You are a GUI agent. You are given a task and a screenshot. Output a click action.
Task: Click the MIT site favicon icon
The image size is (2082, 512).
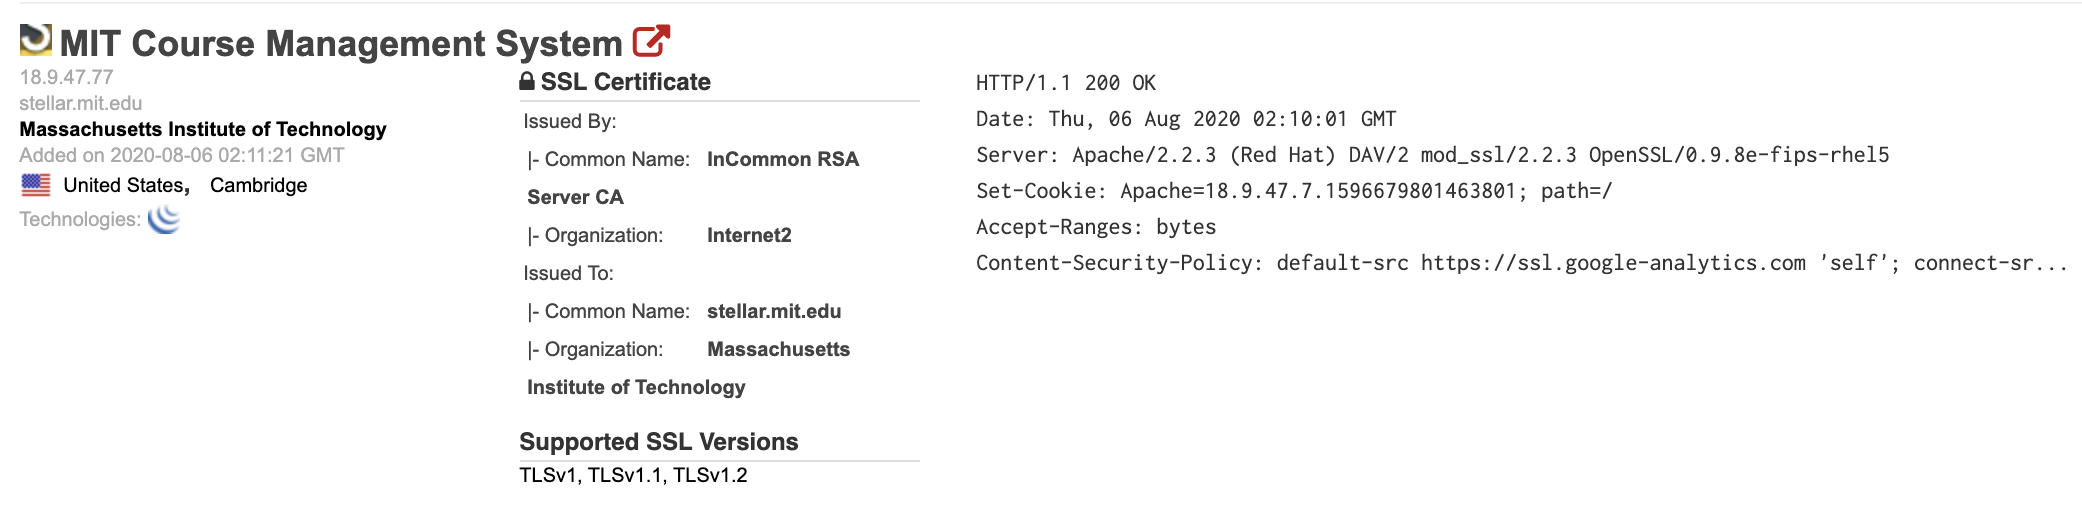coord(36,40)
